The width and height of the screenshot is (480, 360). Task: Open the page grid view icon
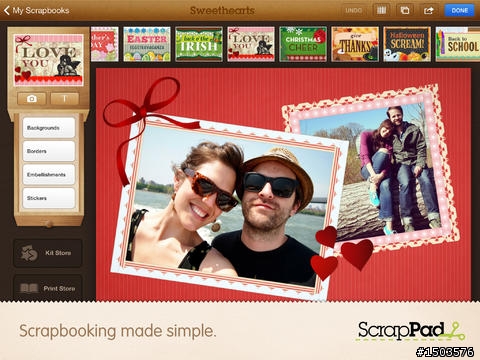(x=381, y=11)
